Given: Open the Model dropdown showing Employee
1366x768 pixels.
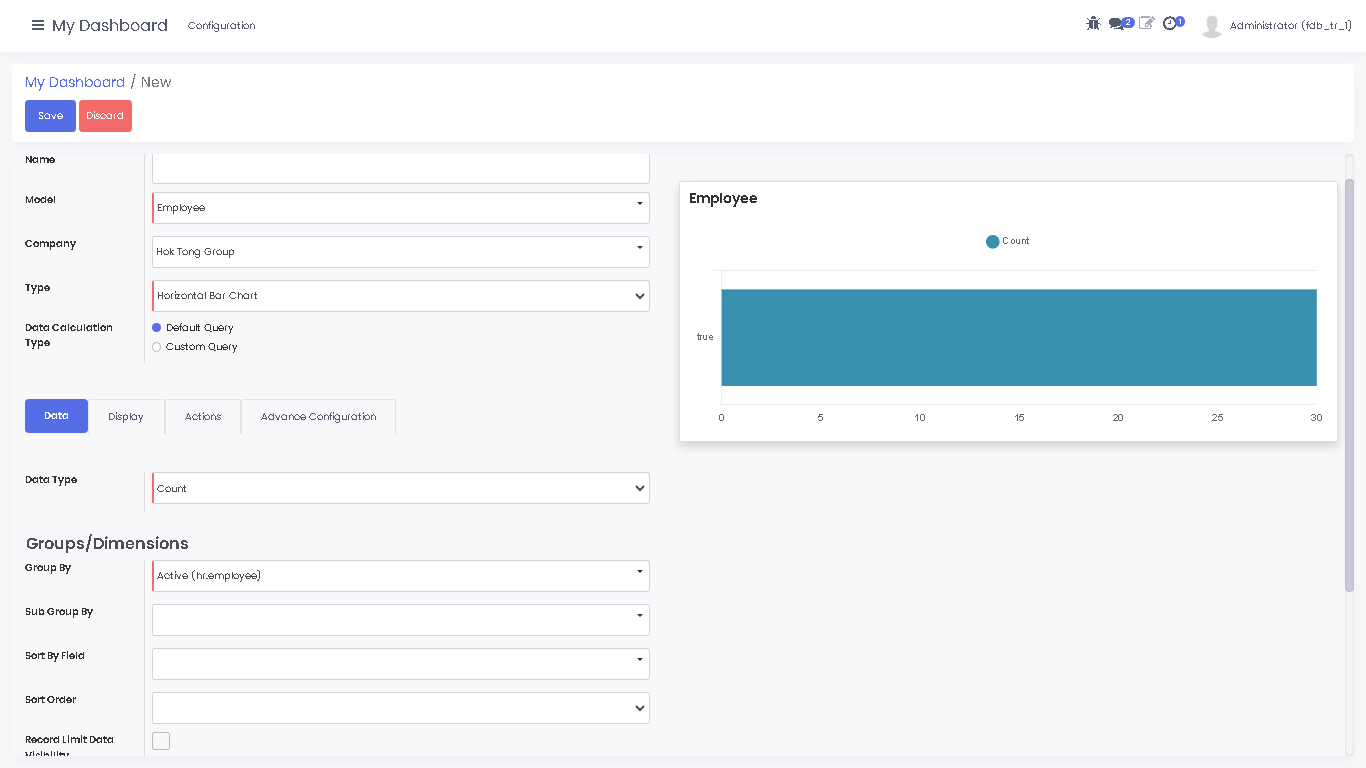Looking at the screenshot, I should [640, 207].
